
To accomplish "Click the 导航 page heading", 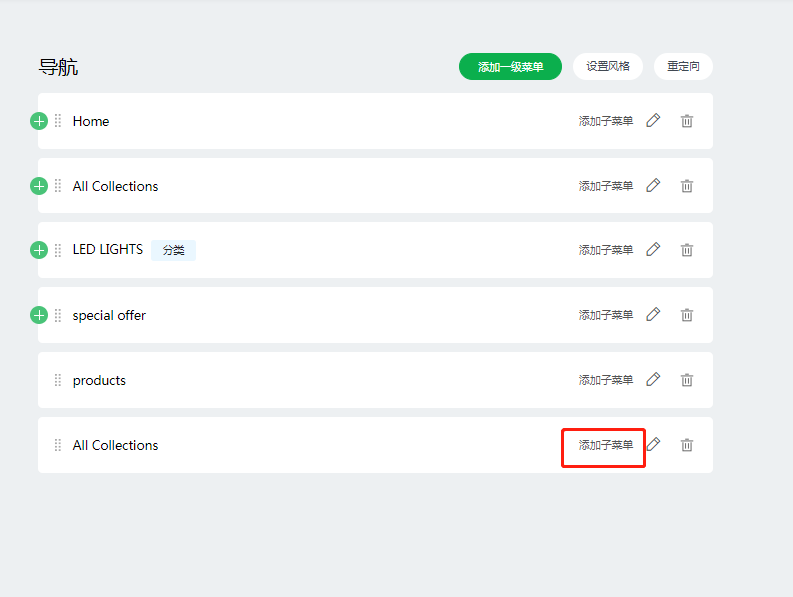I will (58, 67).
